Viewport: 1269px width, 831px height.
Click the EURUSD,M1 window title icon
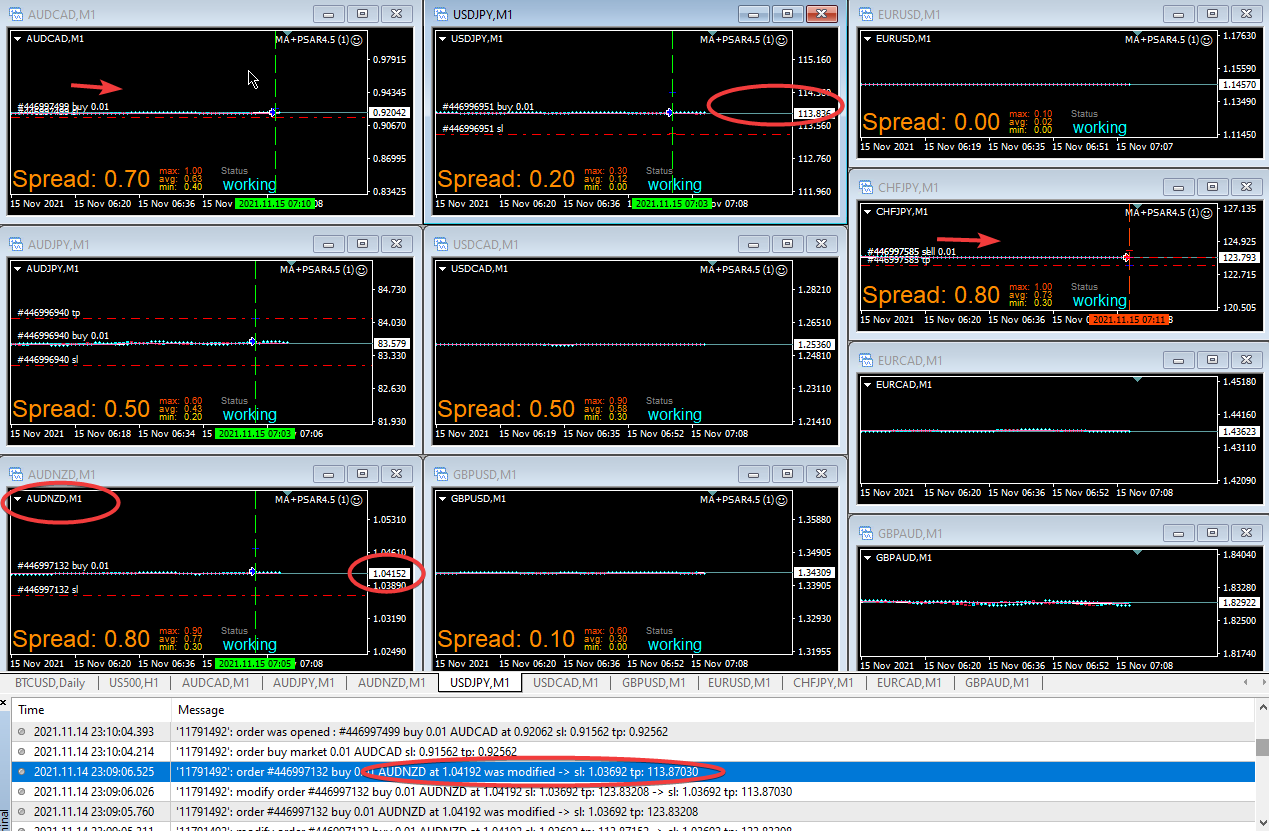[866, 14]
